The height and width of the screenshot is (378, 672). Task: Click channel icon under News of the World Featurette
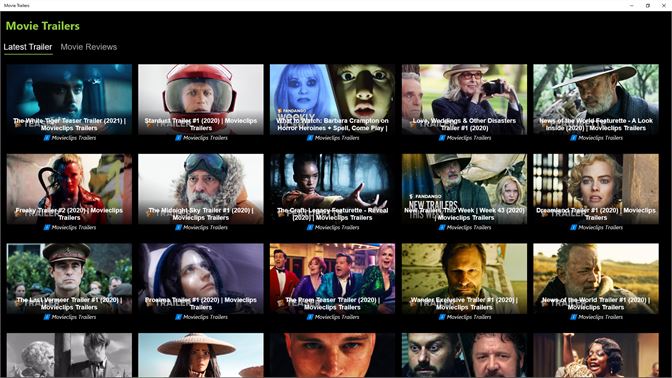pyautogui.click(x=573, y=138)
